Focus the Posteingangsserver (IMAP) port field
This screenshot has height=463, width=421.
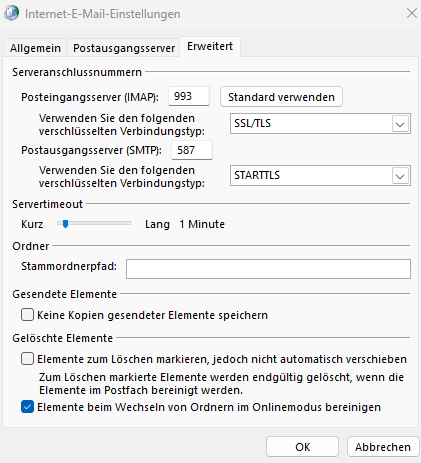pyautogui.click(x=189, y=96)
